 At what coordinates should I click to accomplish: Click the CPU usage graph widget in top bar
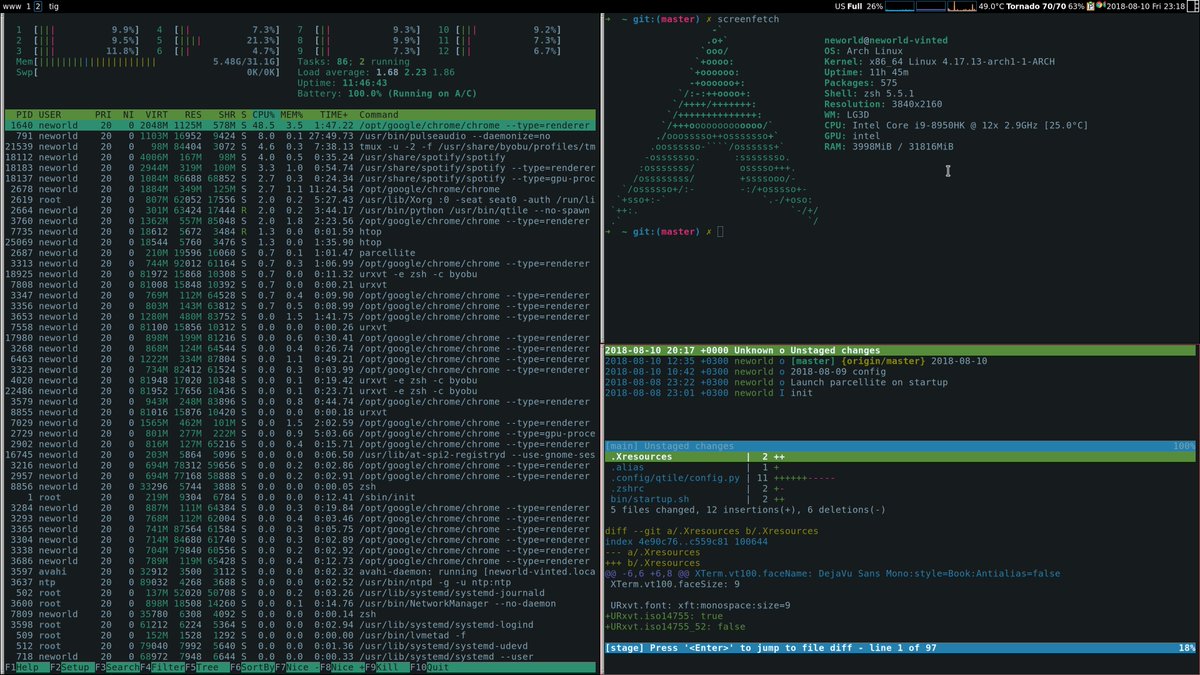click(900, 6)
